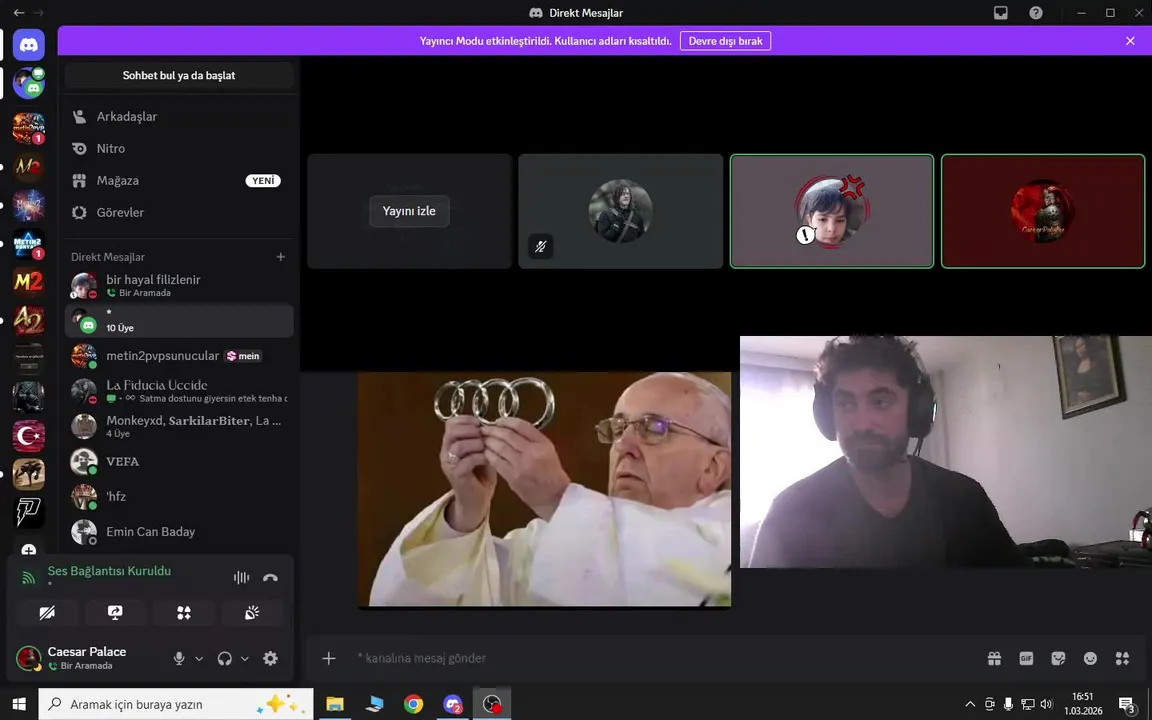Show hidden system tray icons
This screenshot has width=1152, height=720.
(x=970, y=704)
